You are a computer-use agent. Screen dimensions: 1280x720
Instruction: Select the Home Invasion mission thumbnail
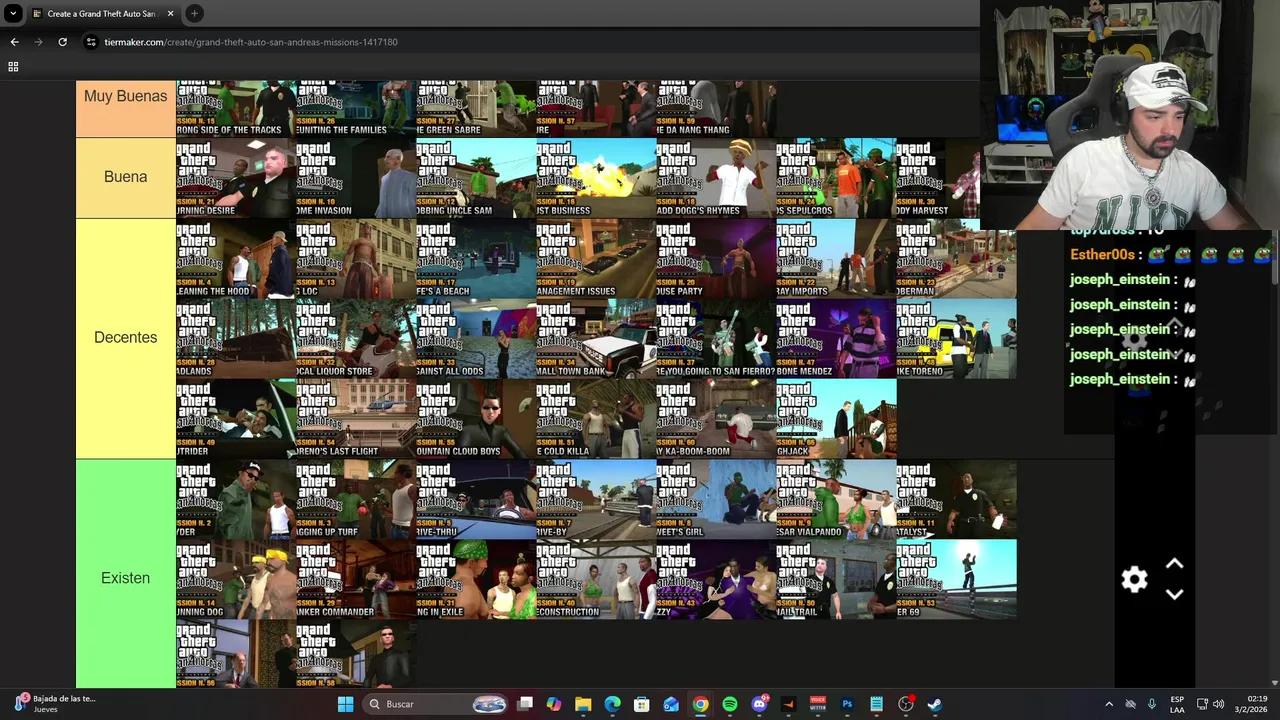356,178
